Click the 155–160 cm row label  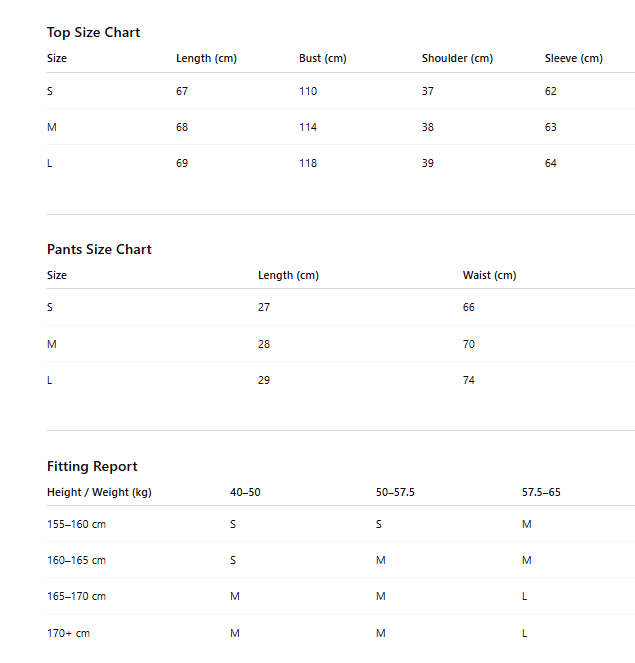coord(76,524)
